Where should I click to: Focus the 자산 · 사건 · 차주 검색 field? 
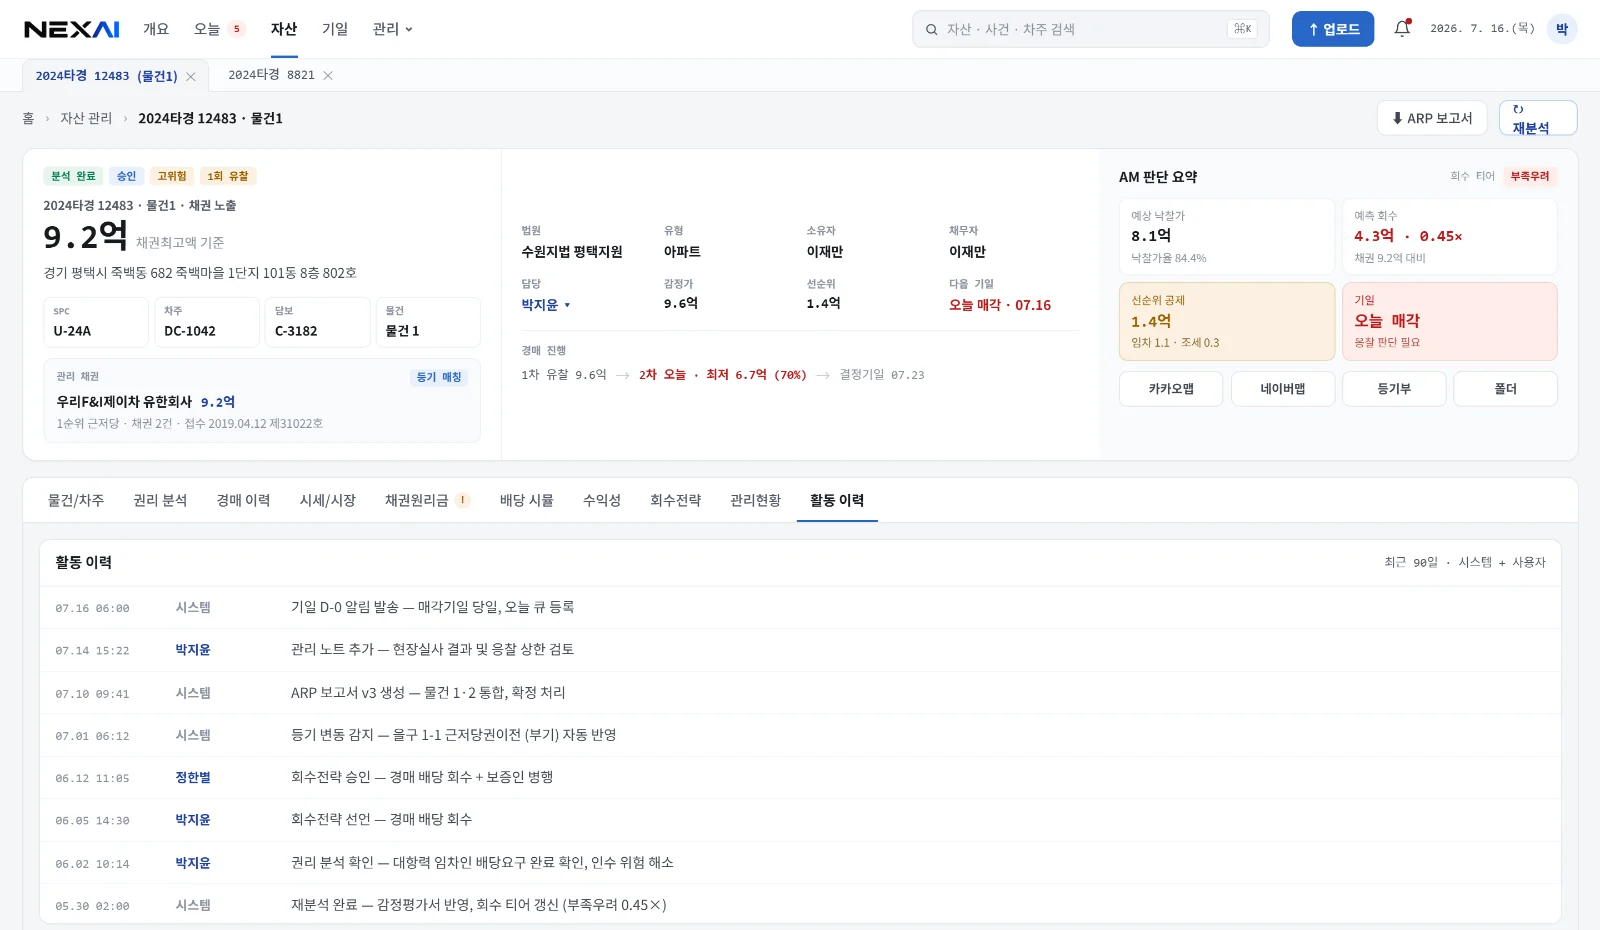pyautogui.click(x=1090, y=29)
